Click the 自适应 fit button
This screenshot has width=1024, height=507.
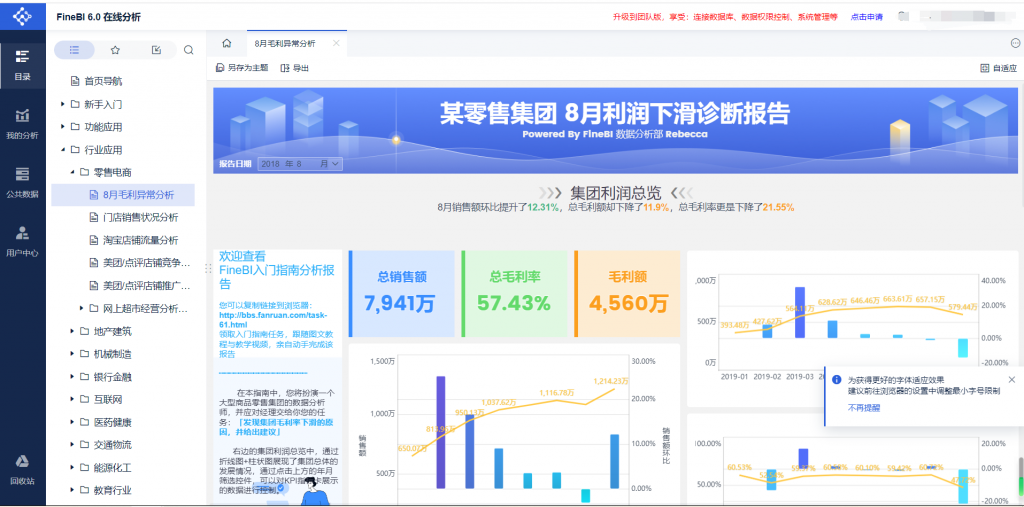click(999, 68)
